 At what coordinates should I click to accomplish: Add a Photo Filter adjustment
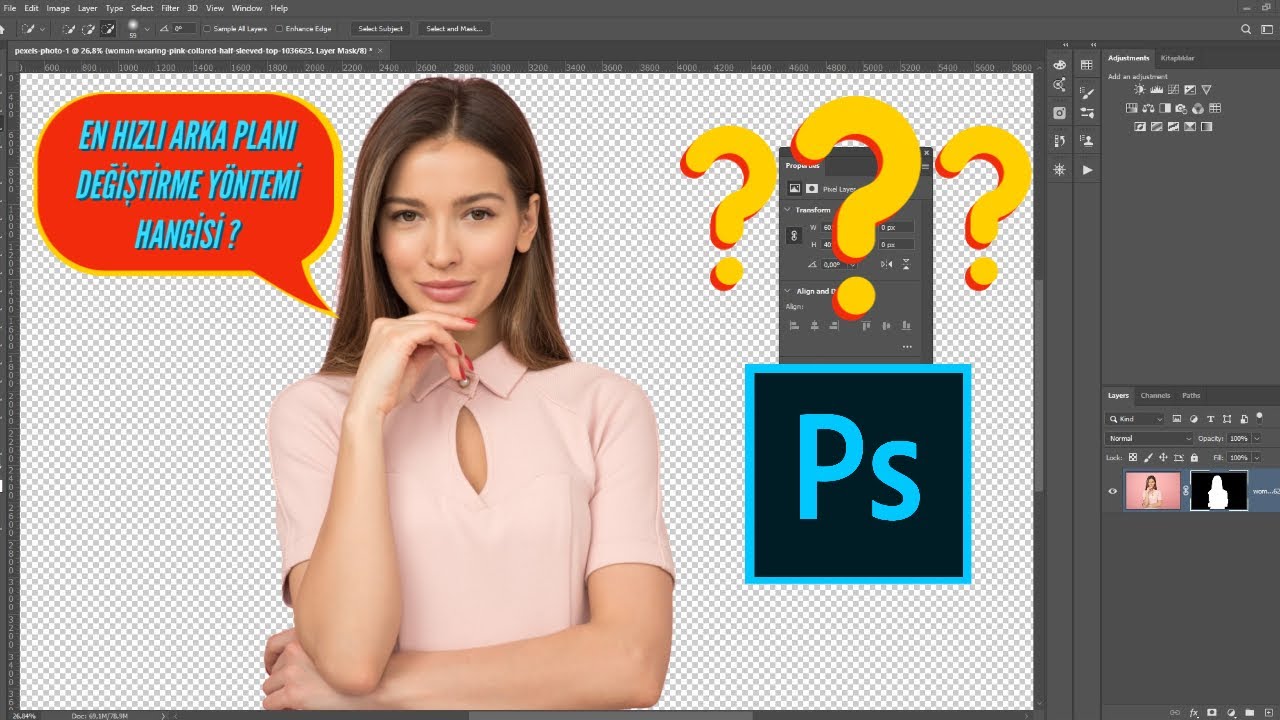click(x=1181, y=108)
